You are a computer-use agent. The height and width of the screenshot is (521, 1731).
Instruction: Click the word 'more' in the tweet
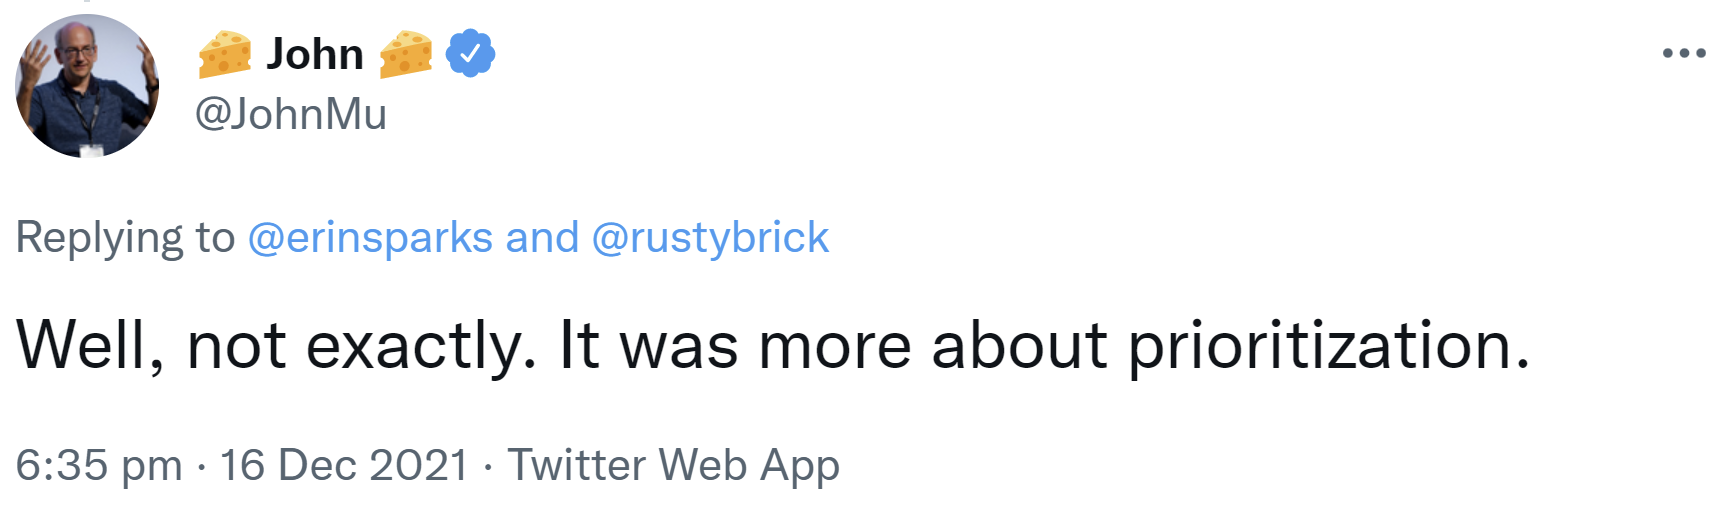tap(835, 346)
